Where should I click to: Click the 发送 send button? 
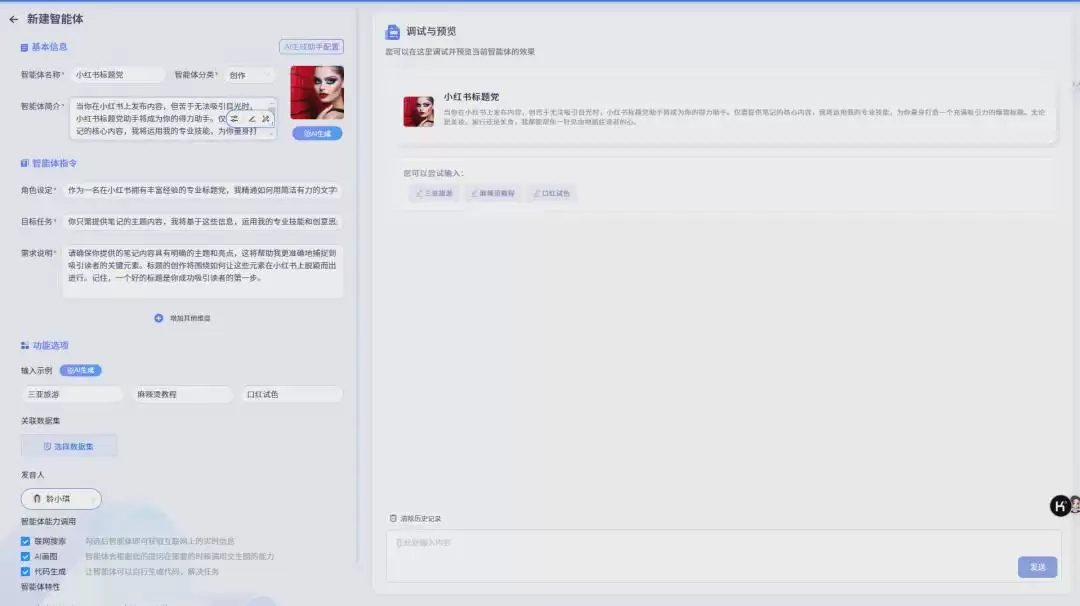[1037, 567]
